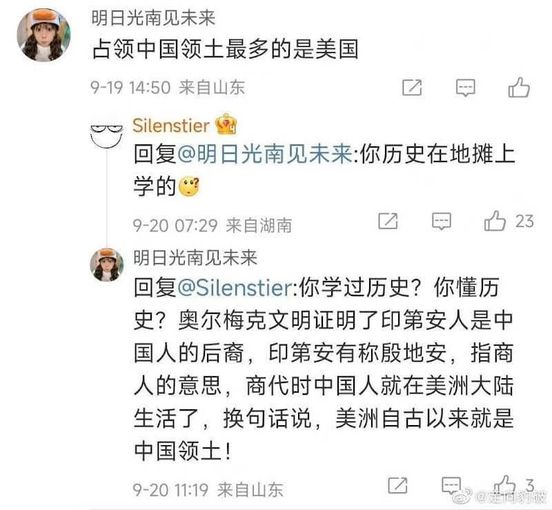552x510 pixels.
Task: Open Silenstier's crown membership badge
Action: coord(226,124)
